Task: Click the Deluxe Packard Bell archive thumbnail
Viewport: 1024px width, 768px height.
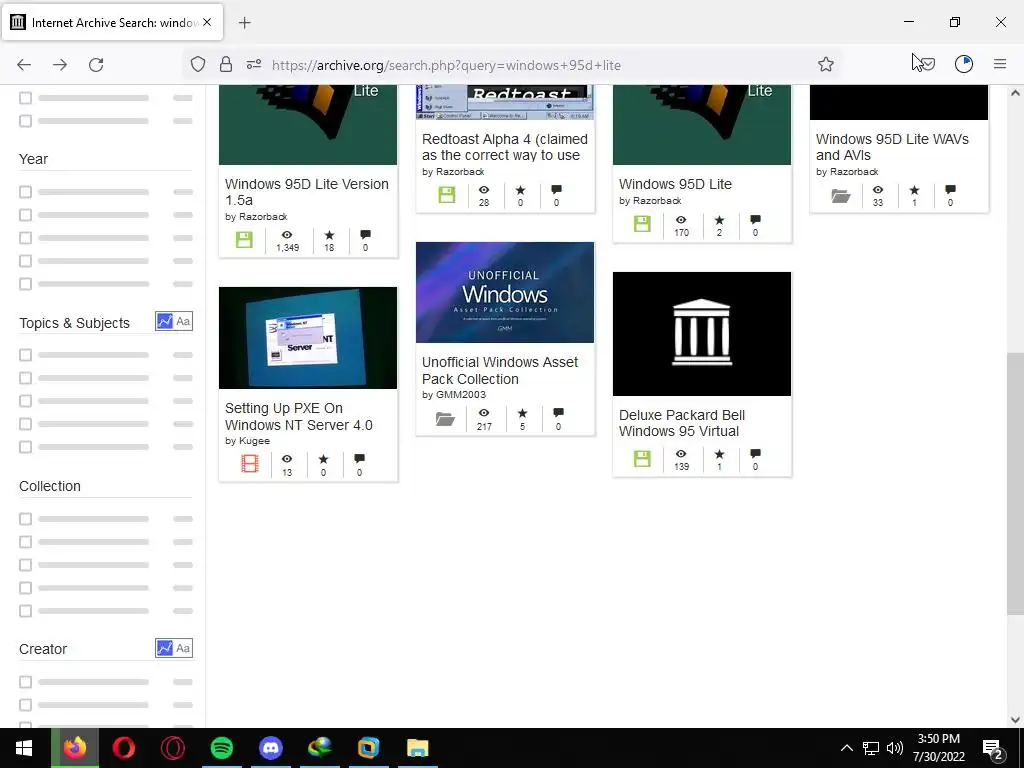Action: point(702,334)
